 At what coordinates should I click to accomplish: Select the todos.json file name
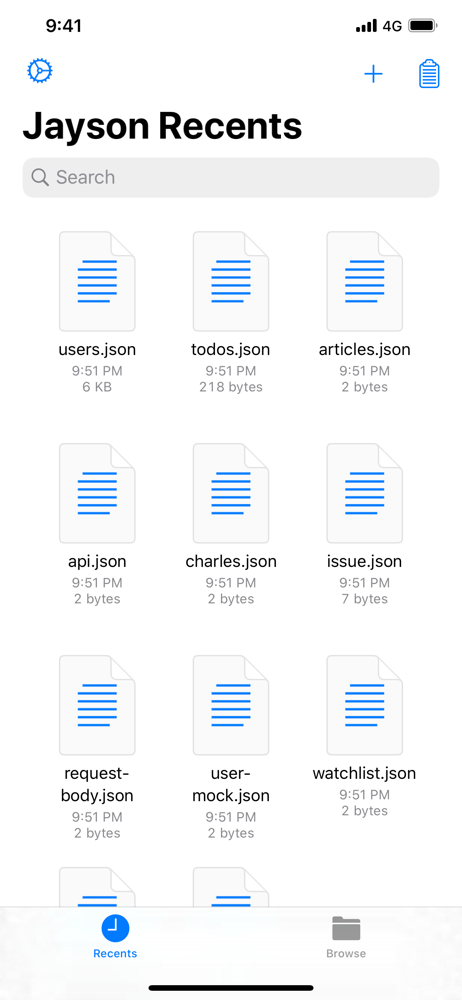click(230, 349)
